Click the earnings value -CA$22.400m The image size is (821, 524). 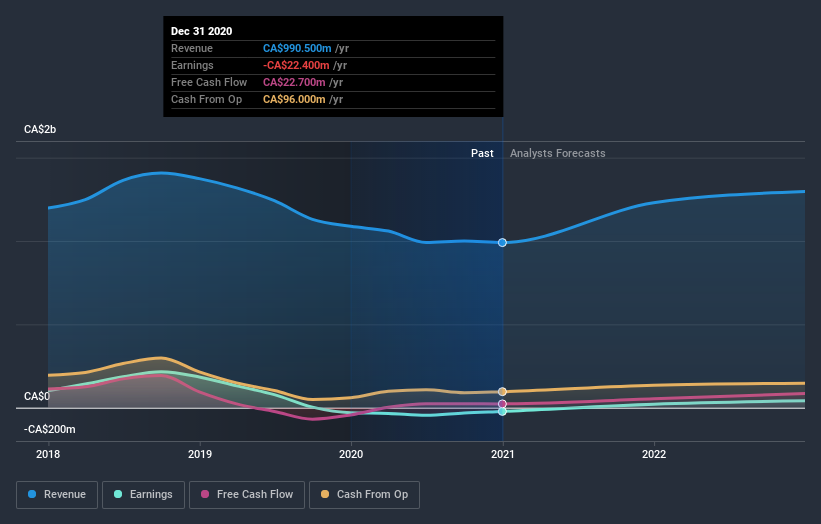[296, 65]
